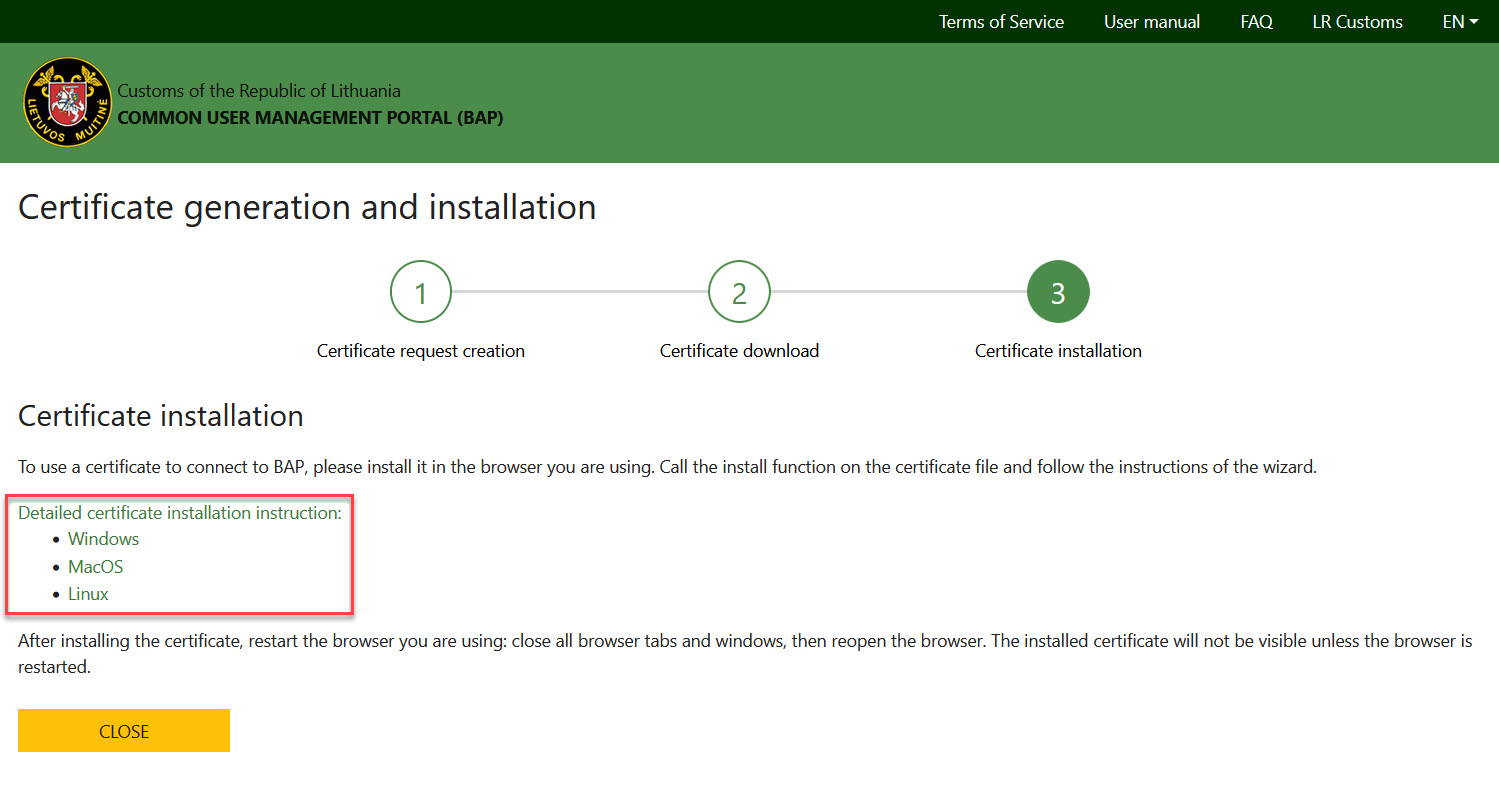The width and height of the screenshot is (1499, 788).
Task: Go to the FAQ page
Action: coord(1256,22)
